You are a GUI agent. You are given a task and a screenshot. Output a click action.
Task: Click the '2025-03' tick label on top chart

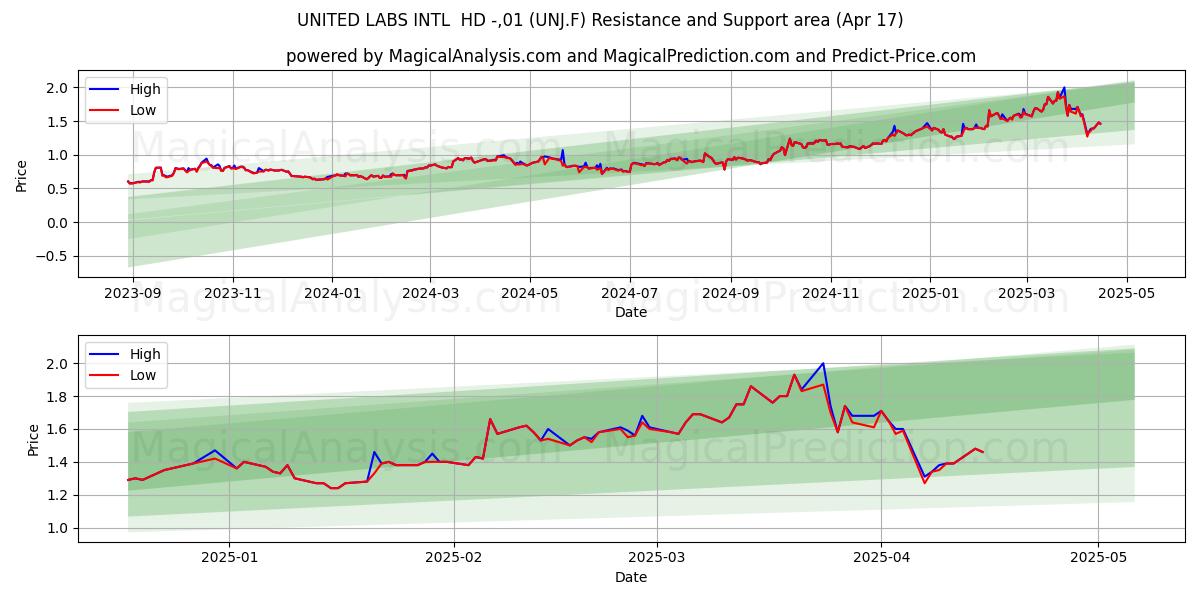[x=1026, y=293]
